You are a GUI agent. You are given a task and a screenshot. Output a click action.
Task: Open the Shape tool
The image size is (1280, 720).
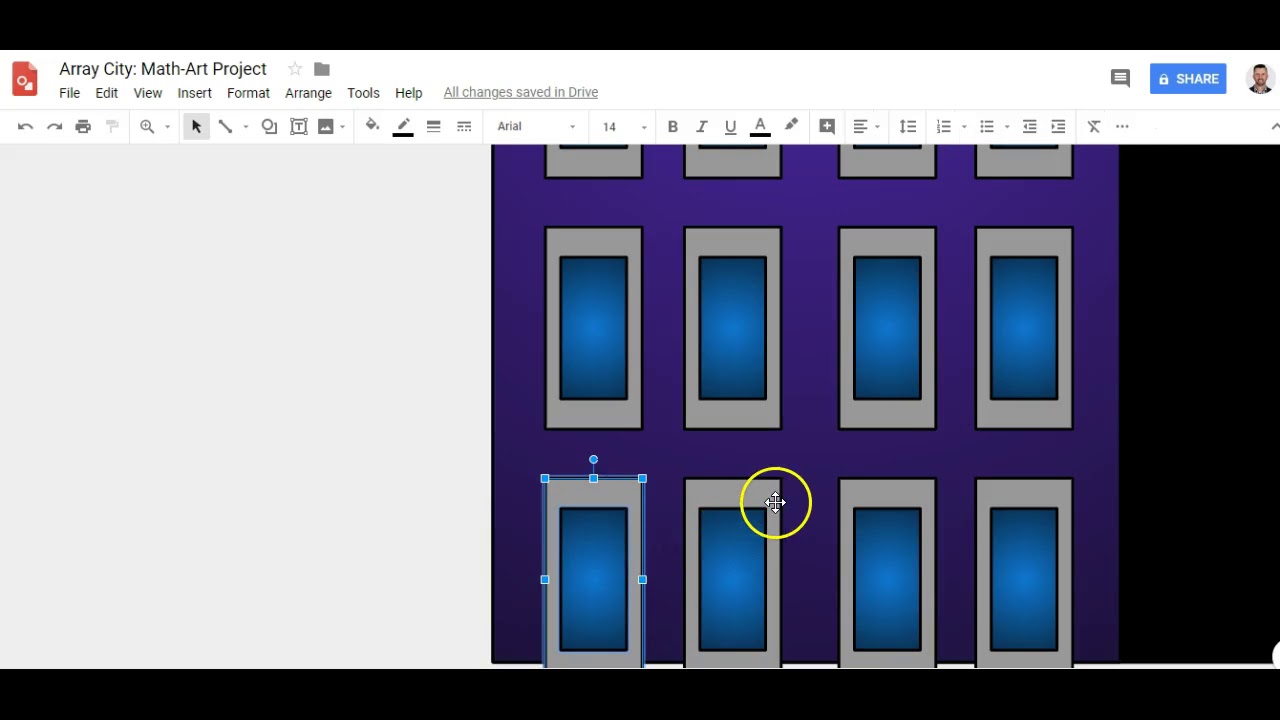(x=269, y=127)
